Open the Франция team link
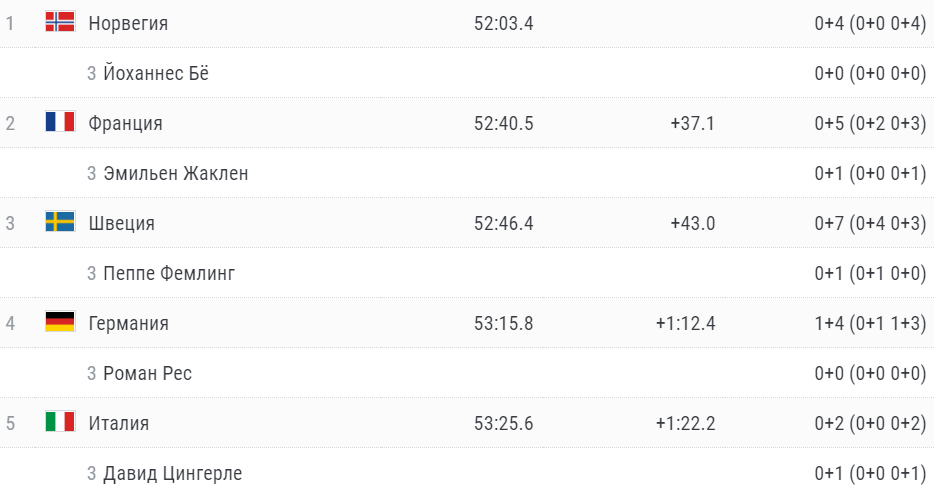This screenshot has height=497, width=934. (x=125, y=123)
